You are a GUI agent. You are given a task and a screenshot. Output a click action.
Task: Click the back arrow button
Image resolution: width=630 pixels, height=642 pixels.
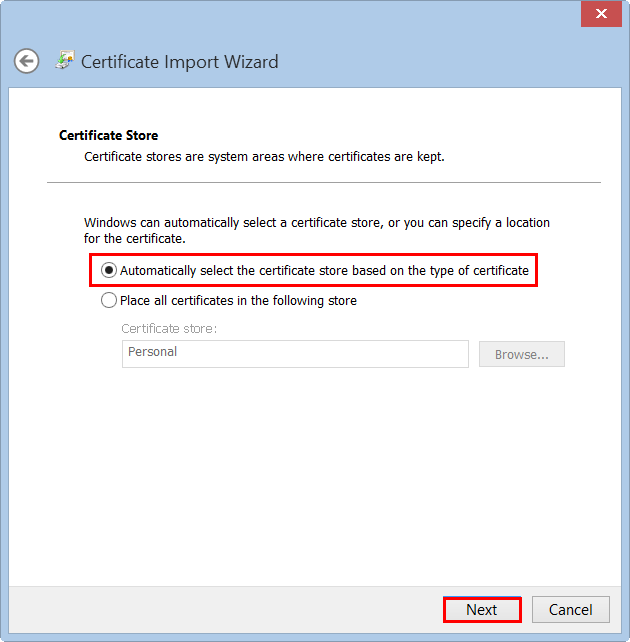(x=26, y=61)
